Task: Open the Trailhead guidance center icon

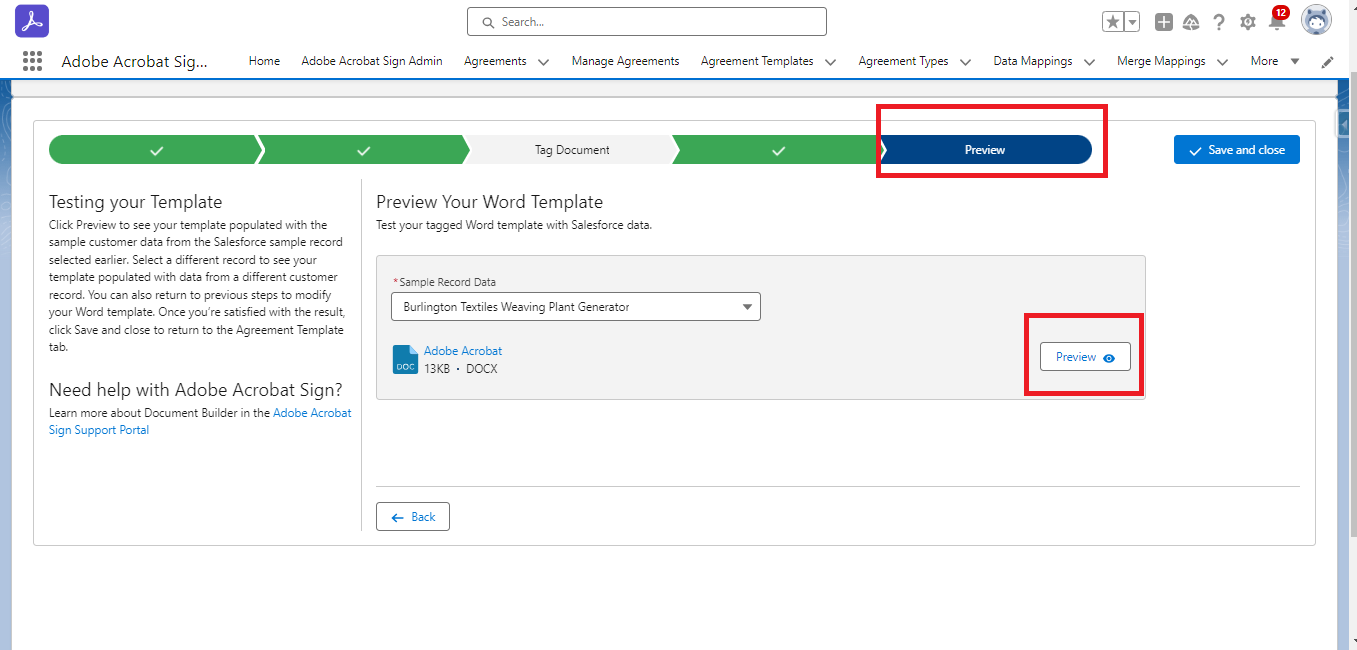Action: [x=1190, y=22]
